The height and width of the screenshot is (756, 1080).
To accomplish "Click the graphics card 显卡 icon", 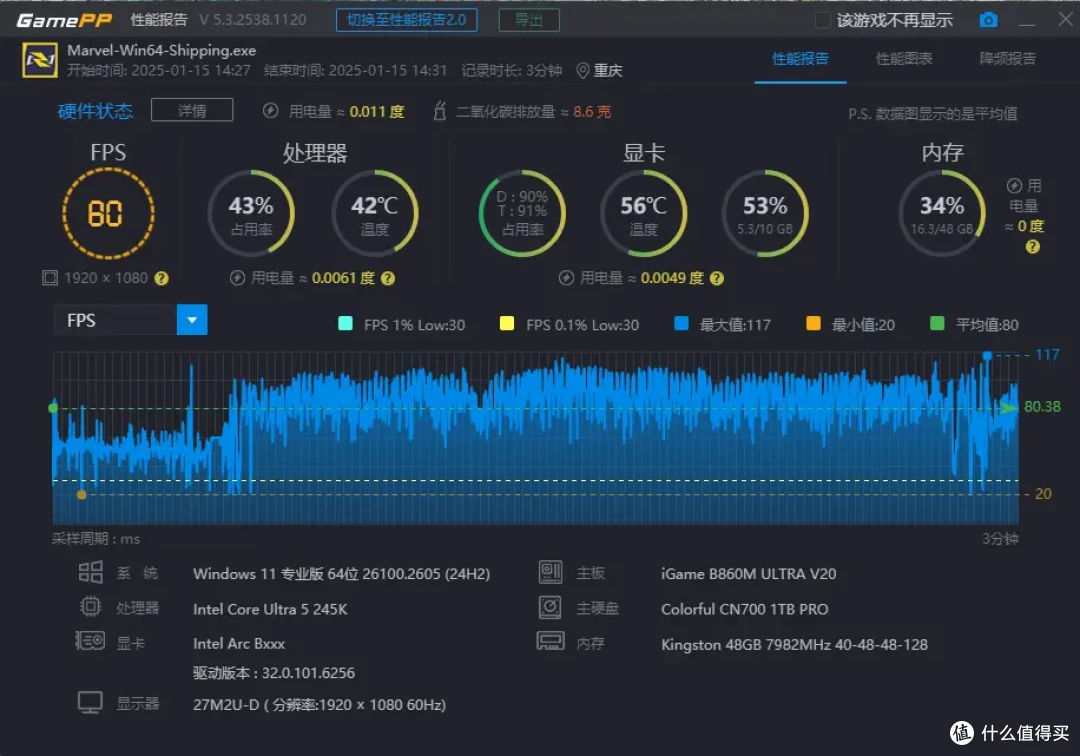I will 90,641.
